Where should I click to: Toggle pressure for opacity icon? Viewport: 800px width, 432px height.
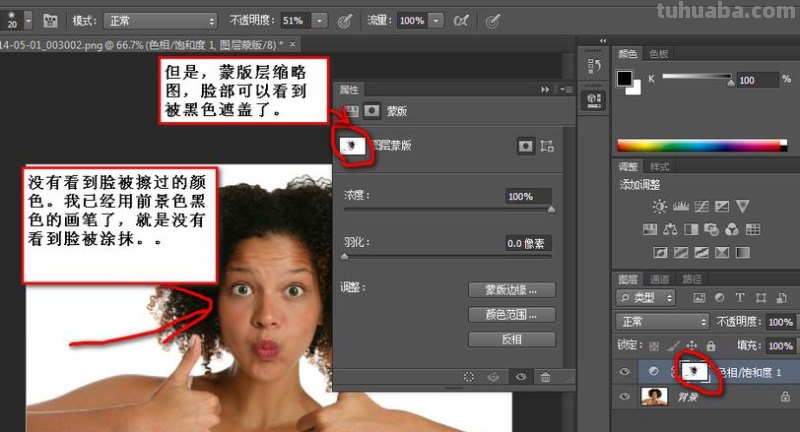pos(345,21)
